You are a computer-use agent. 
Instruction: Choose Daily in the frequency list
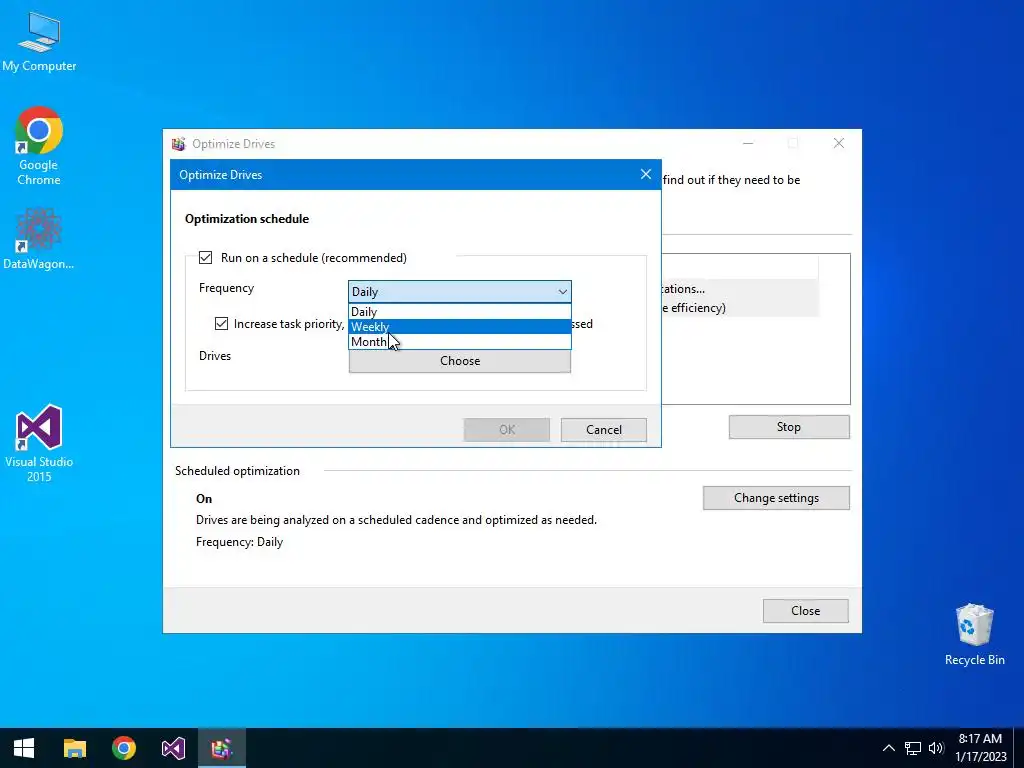click(x=460, y=312)
